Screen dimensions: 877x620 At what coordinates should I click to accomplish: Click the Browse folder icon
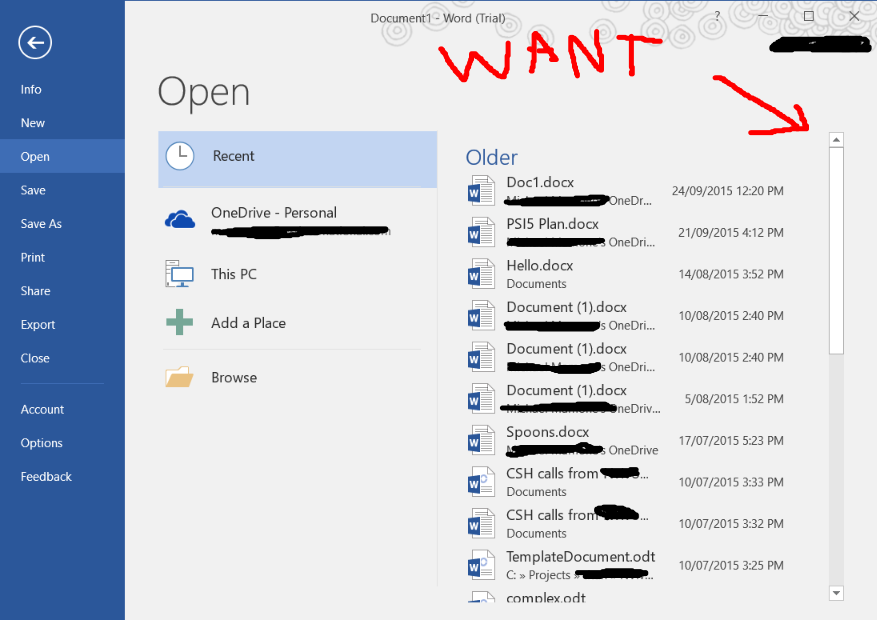pyautogui.click(x=180, y=377)
